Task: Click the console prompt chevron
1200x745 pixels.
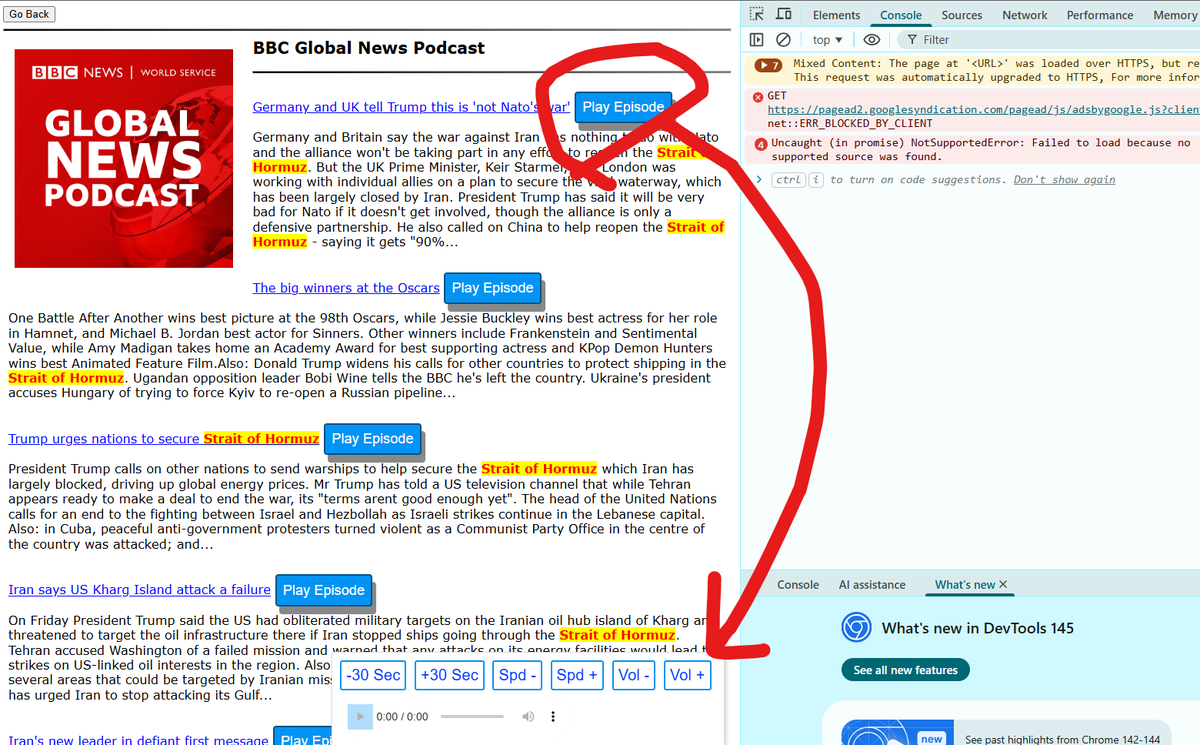Action: pyautogui.click(x=759, y=179)
